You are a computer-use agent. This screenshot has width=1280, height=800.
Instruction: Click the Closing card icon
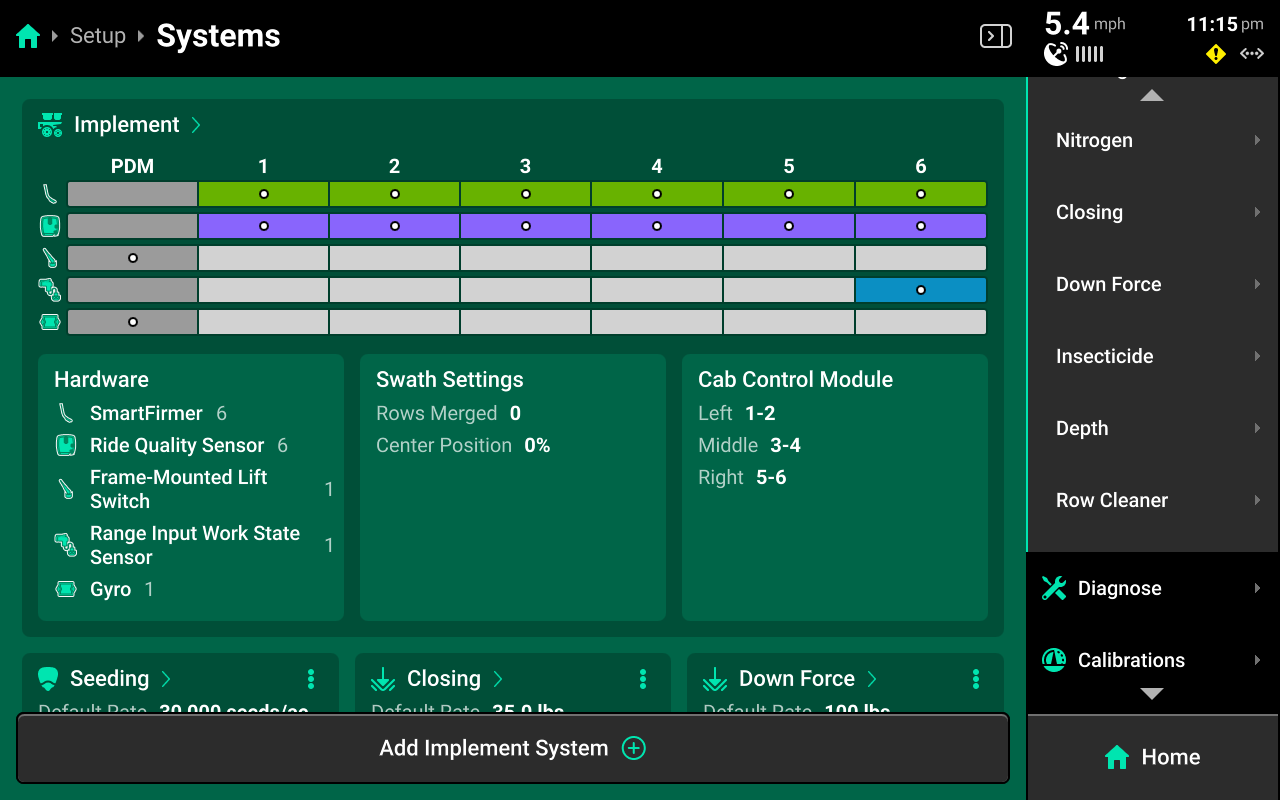382,679
